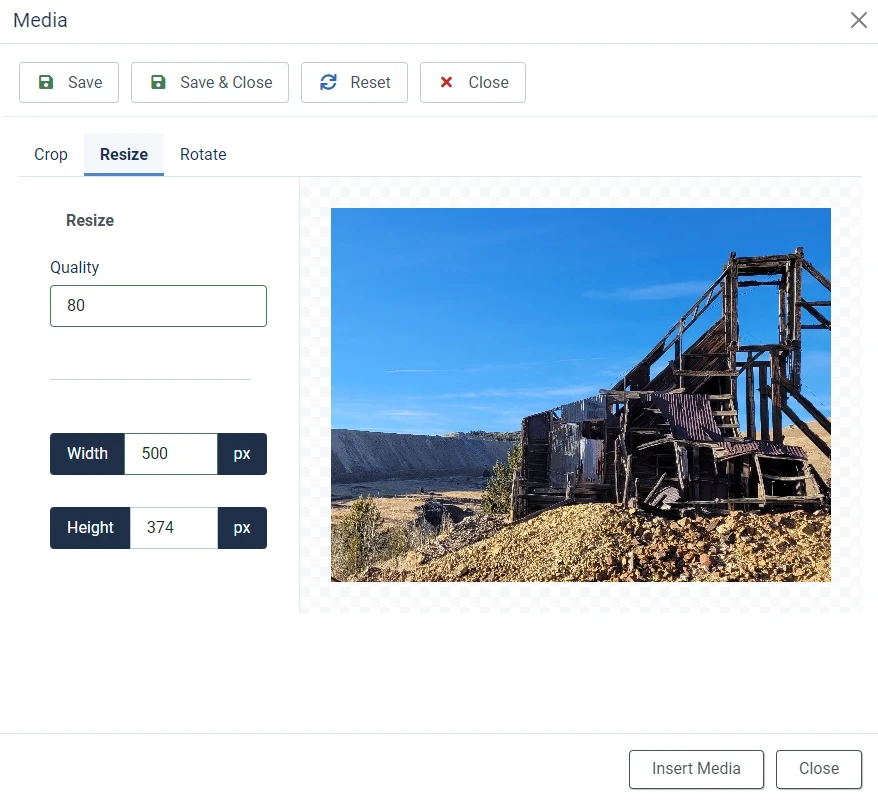The width and height of the screenshot is (878, 801).
Task: Click the Height label
Action: pyautogui.click(x=90, y=528)
